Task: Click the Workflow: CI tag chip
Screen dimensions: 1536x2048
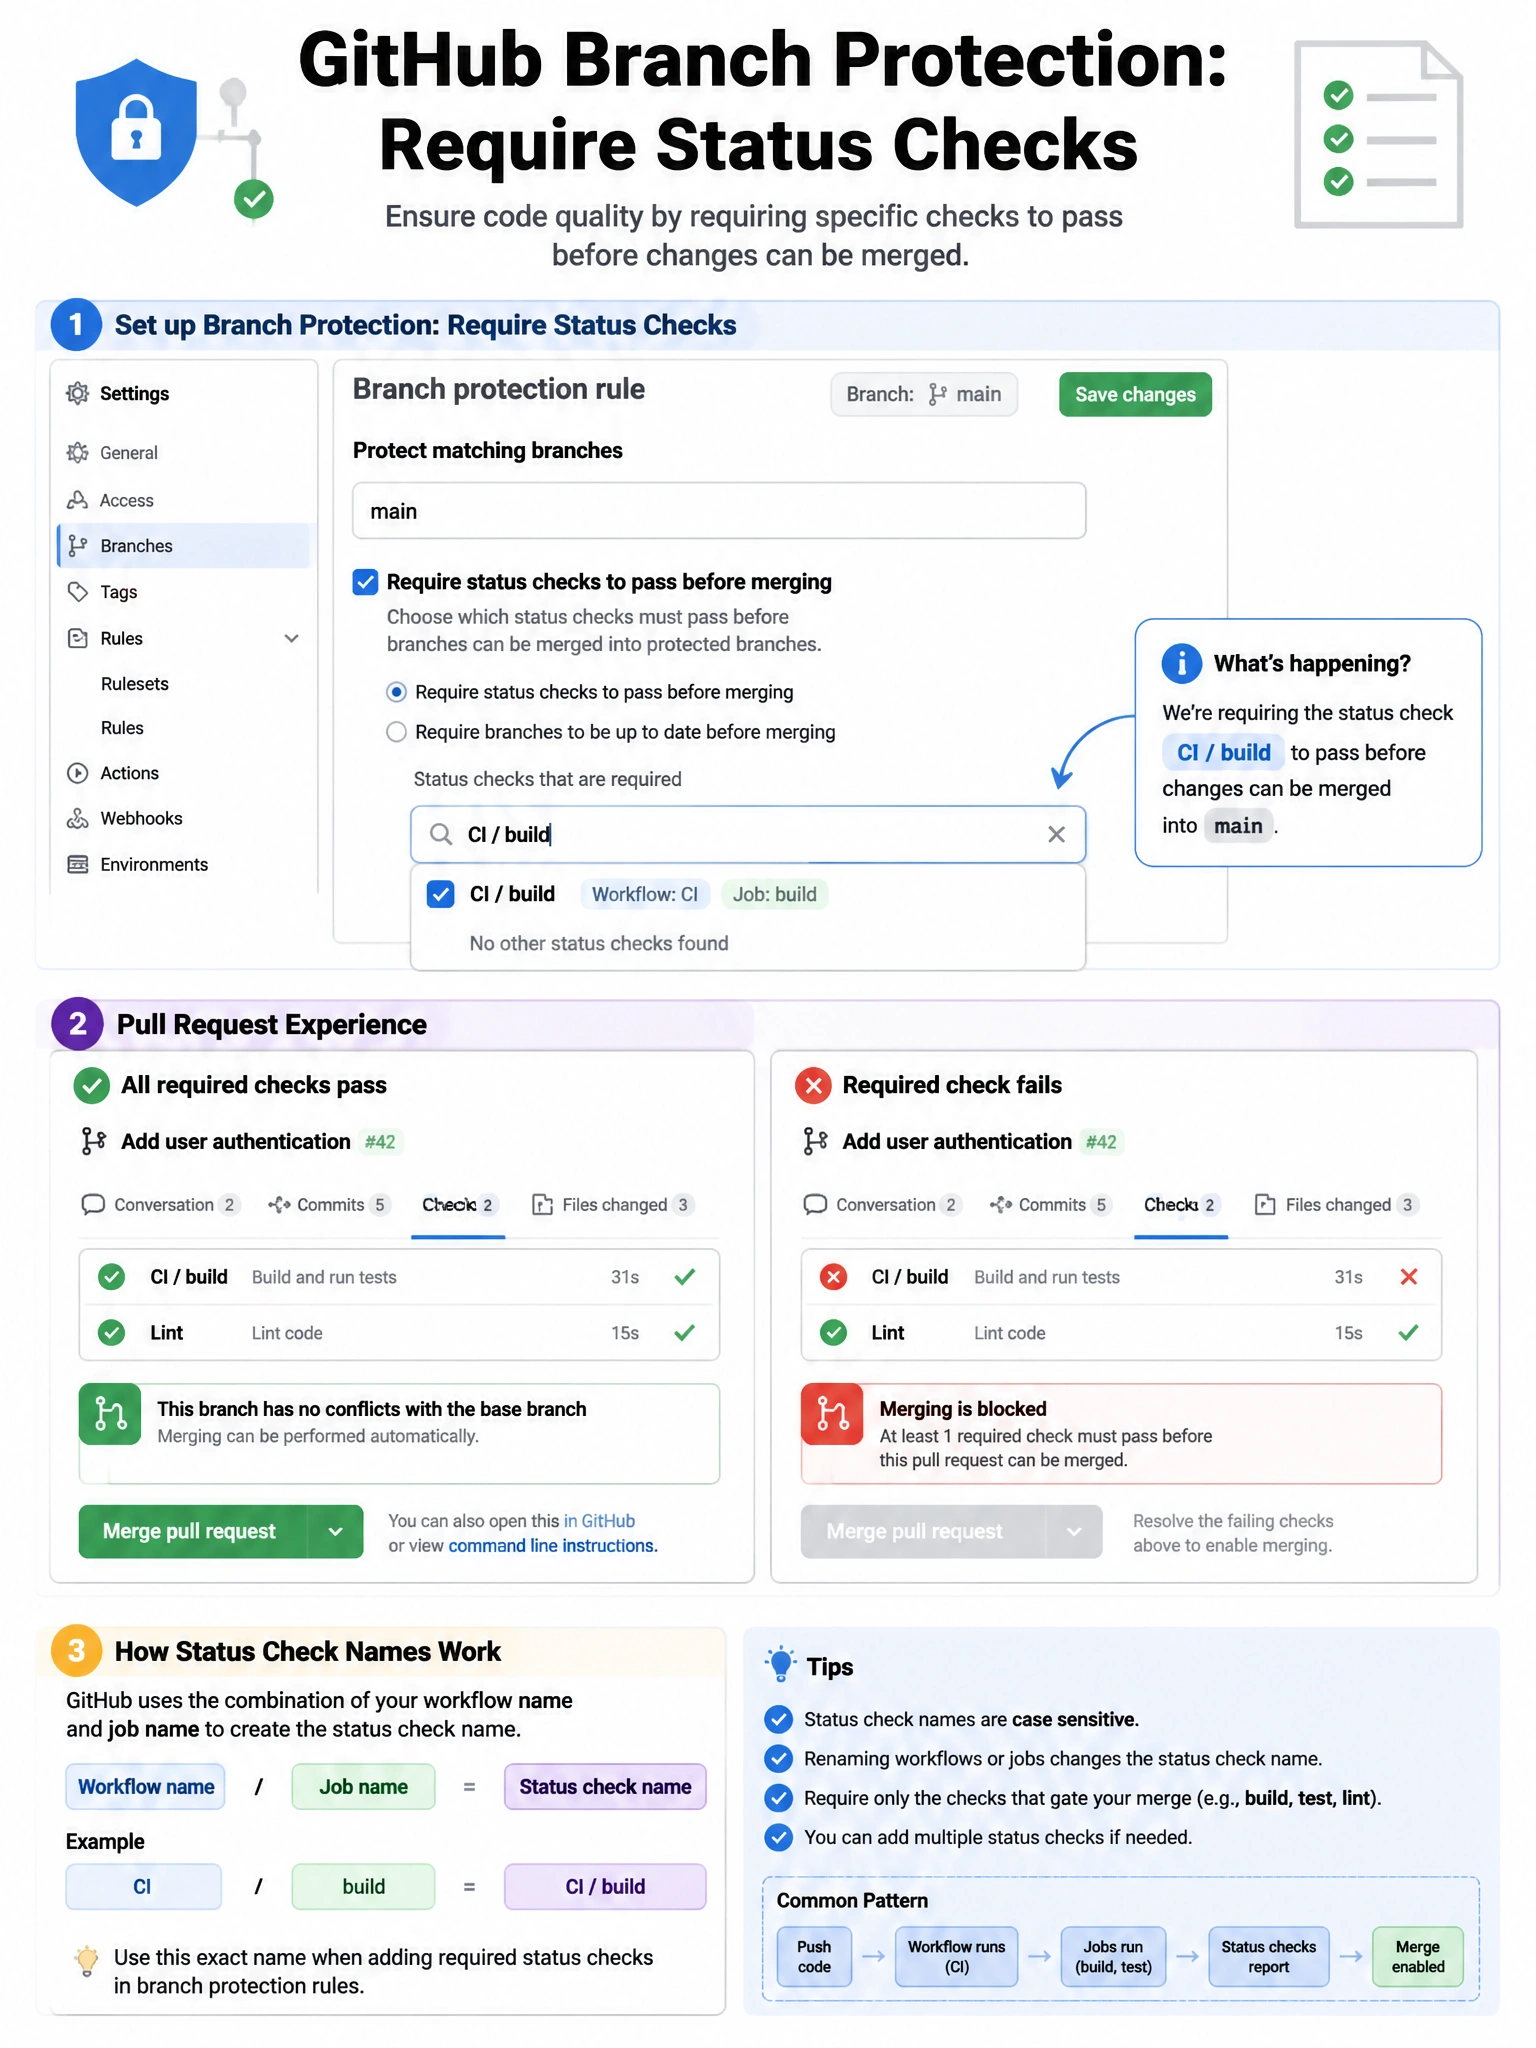Action: tap(645, 894)
